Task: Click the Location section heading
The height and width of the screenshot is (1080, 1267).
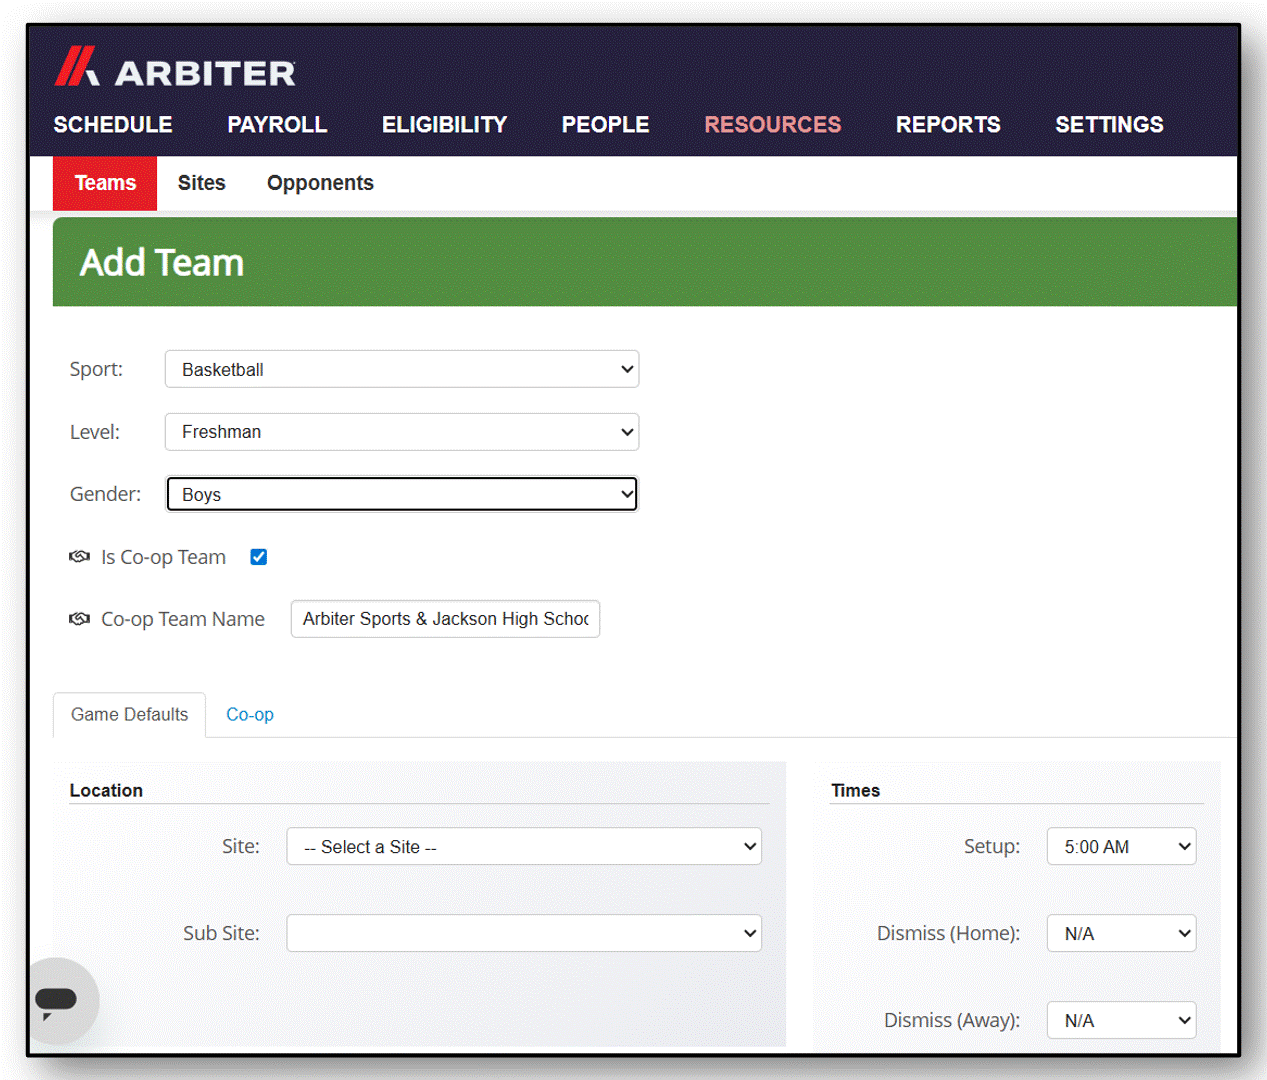Action: pos(106,790)
